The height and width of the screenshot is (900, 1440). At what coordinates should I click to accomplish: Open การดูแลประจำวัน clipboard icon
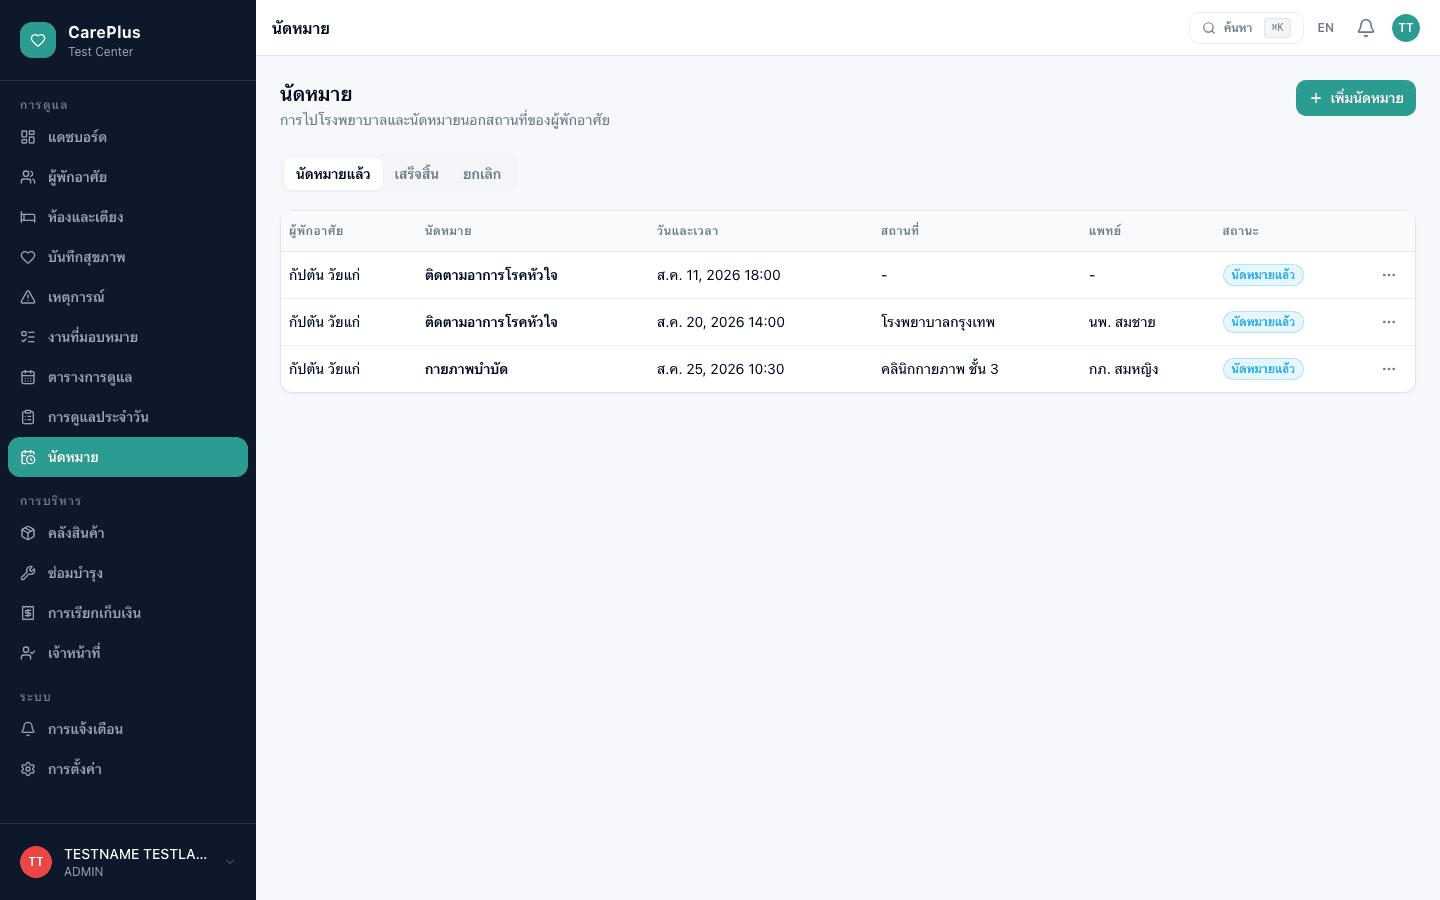(28, 417)
